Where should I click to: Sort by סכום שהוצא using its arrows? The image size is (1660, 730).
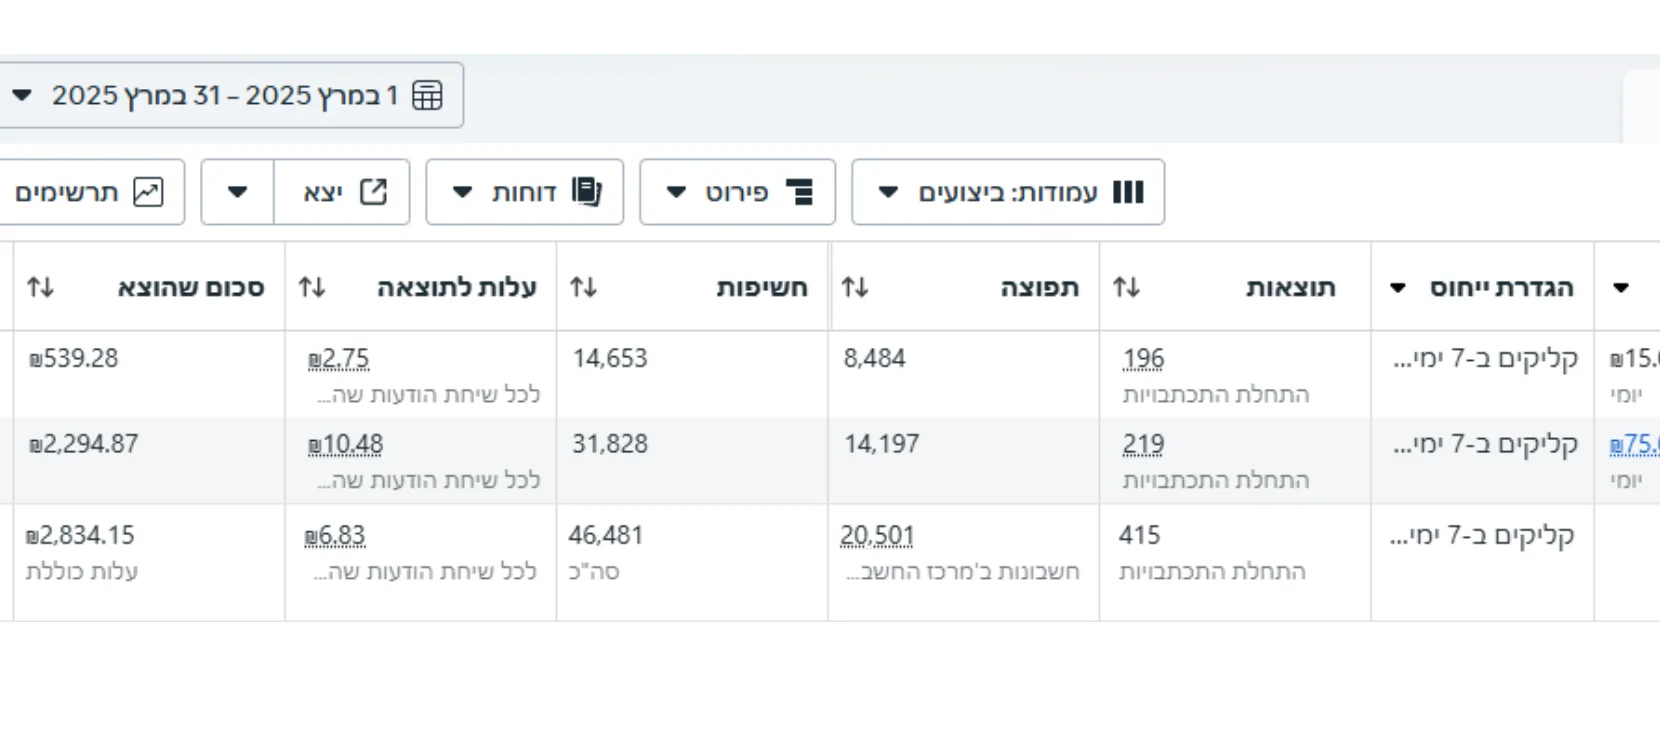point(40,288)
